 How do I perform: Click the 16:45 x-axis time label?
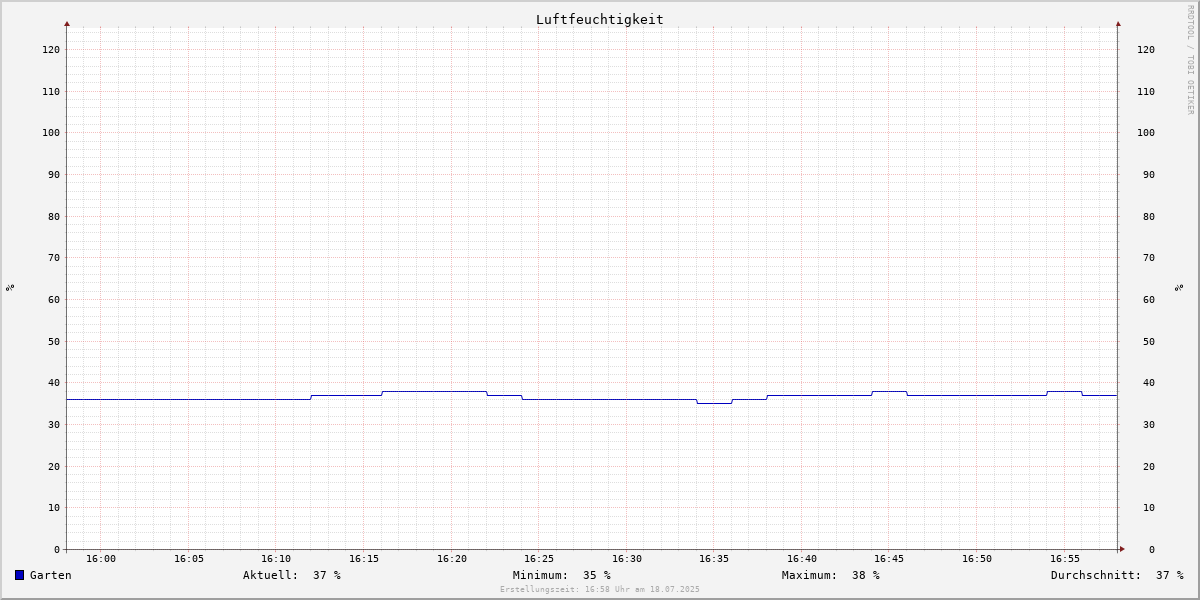(890, 559)
